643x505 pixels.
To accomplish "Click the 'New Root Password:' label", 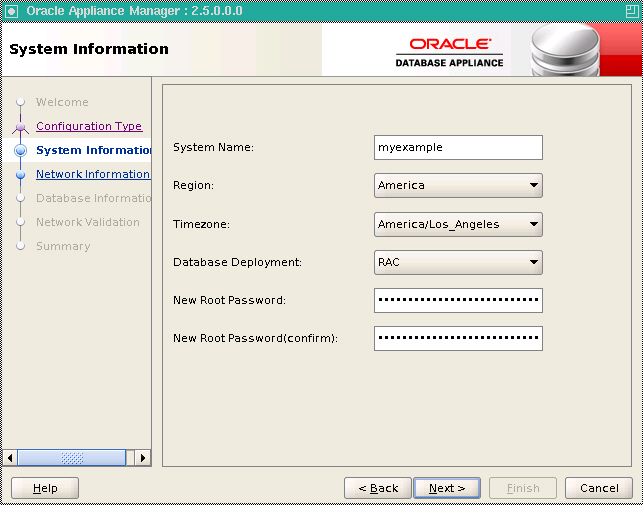I will pos(229,300).
